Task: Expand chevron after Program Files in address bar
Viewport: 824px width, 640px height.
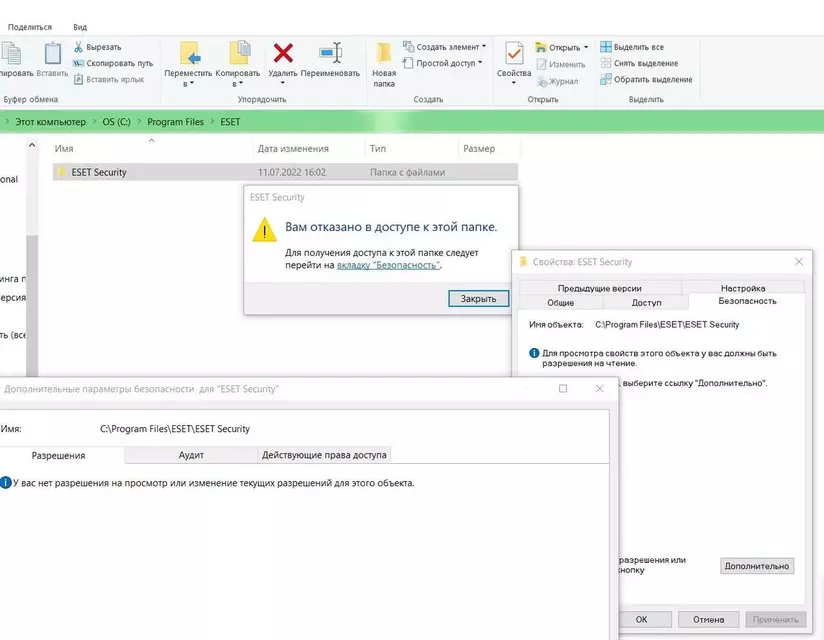Action: (x=212, y=121)
